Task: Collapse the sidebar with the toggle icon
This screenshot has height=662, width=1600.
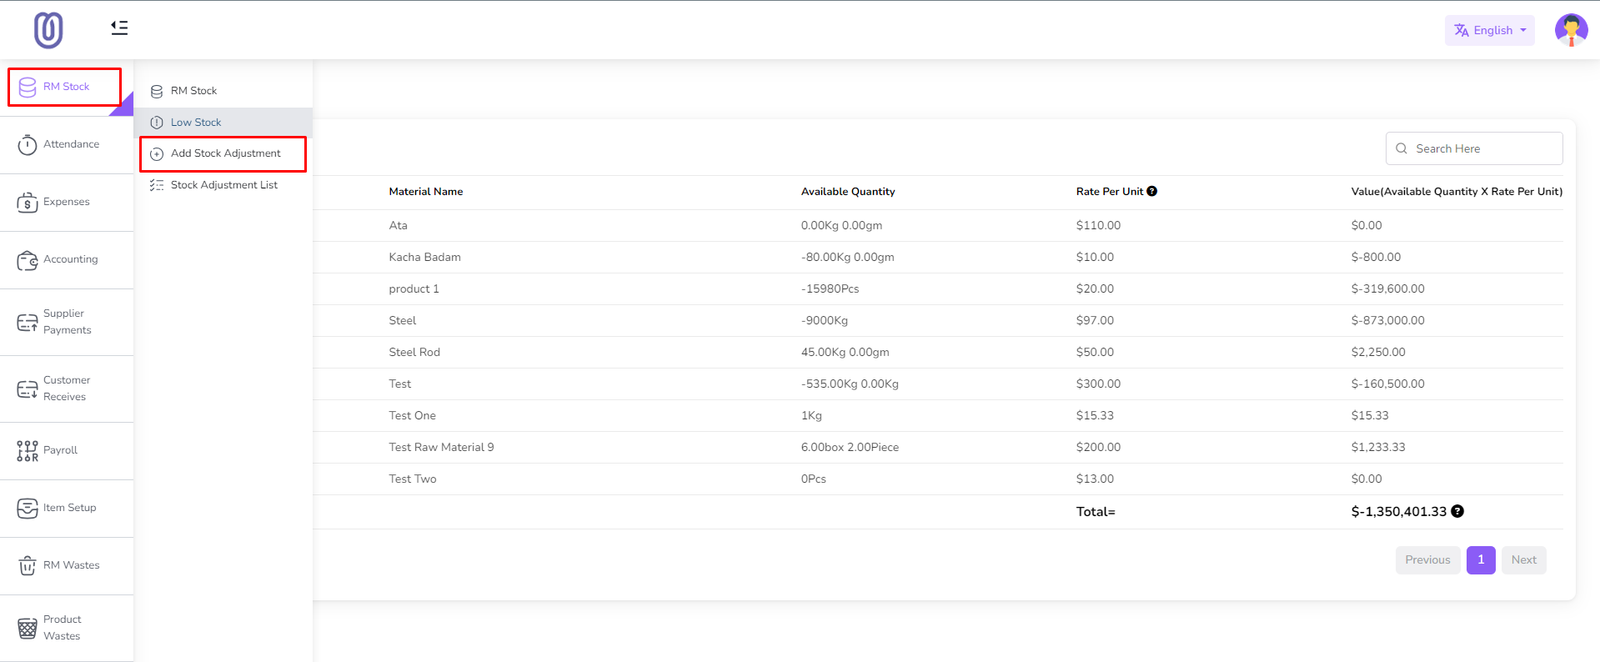Action: [119, 28]
